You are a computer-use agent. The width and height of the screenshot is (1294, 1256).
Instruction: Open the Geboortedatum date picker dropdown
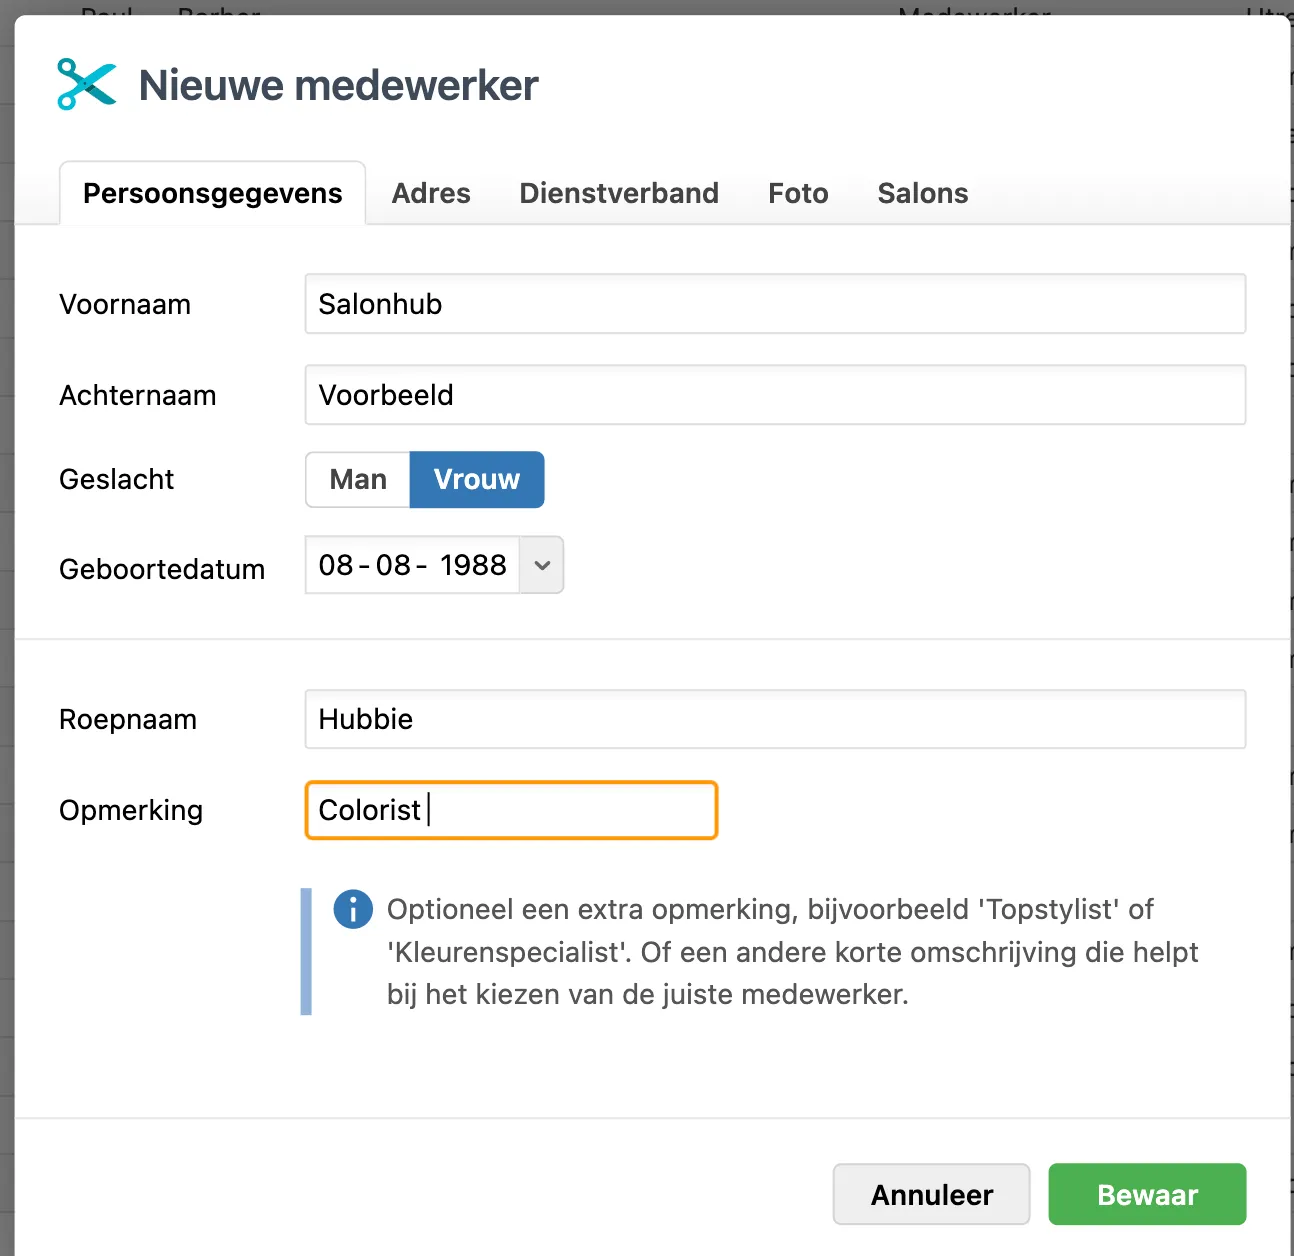click(x=542, y=565)
